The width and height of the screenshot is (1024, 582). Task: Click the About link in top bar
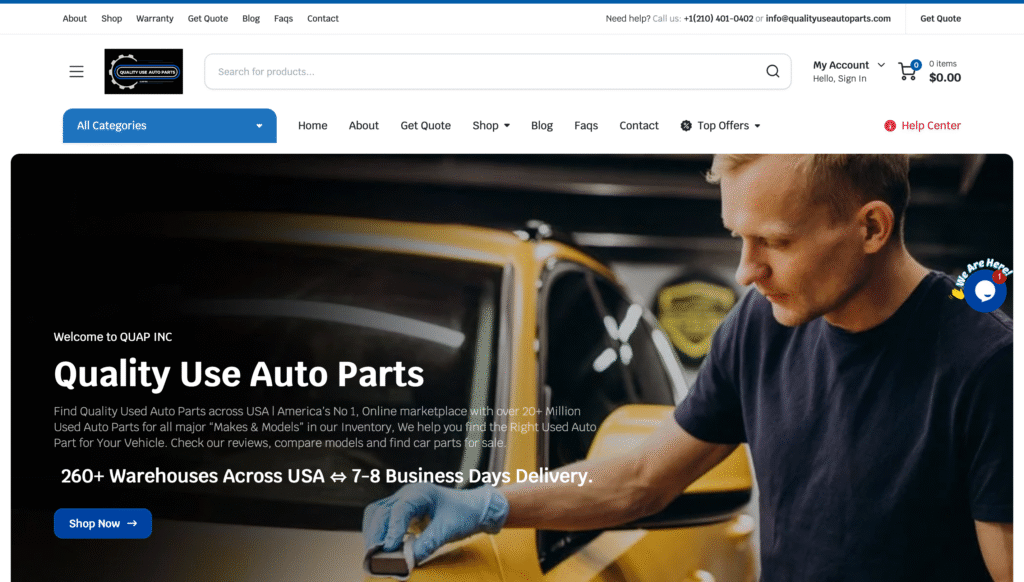74,18
